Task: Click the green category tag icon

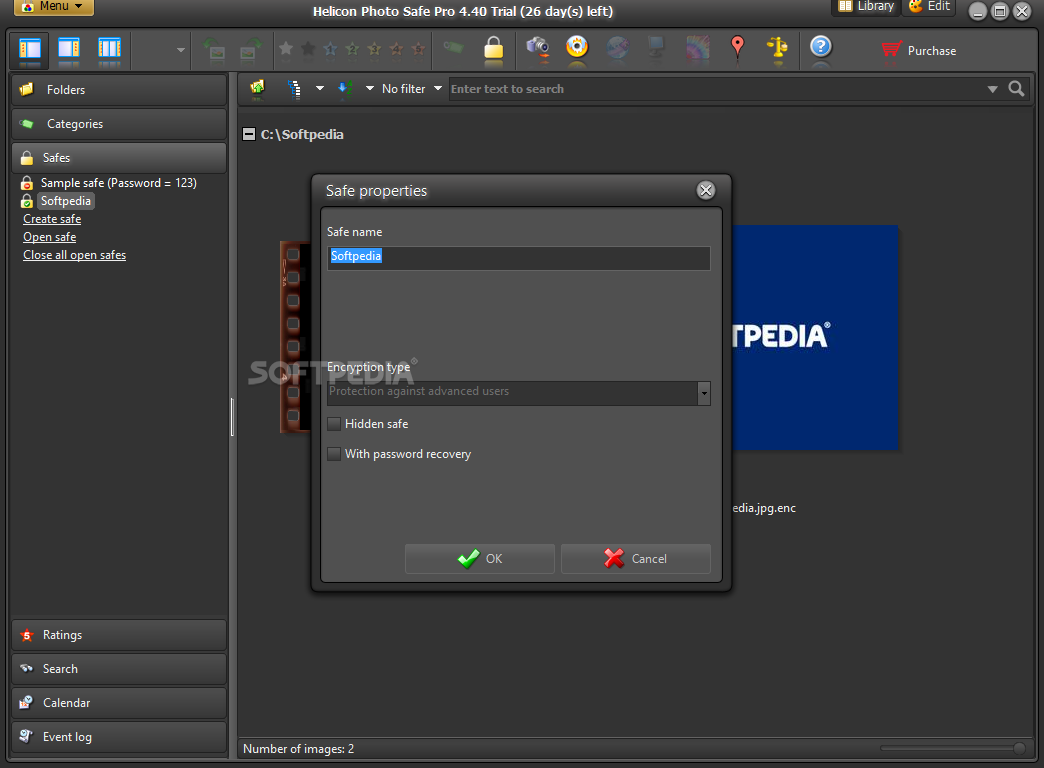Action: [x=453, y=47]
